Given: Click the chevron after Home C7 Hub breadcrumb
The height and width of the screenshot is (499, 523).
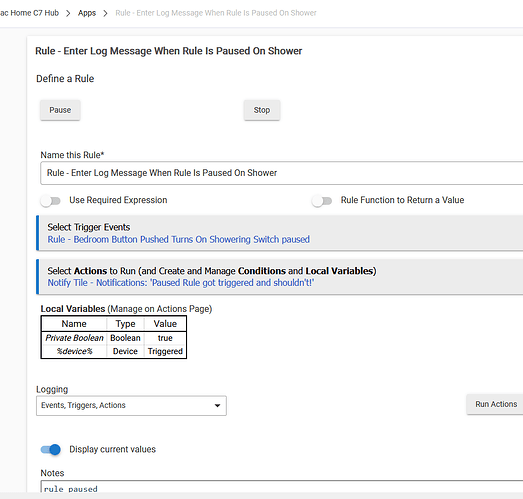Looking at the screenshot, I should click(x=68, y=13).
